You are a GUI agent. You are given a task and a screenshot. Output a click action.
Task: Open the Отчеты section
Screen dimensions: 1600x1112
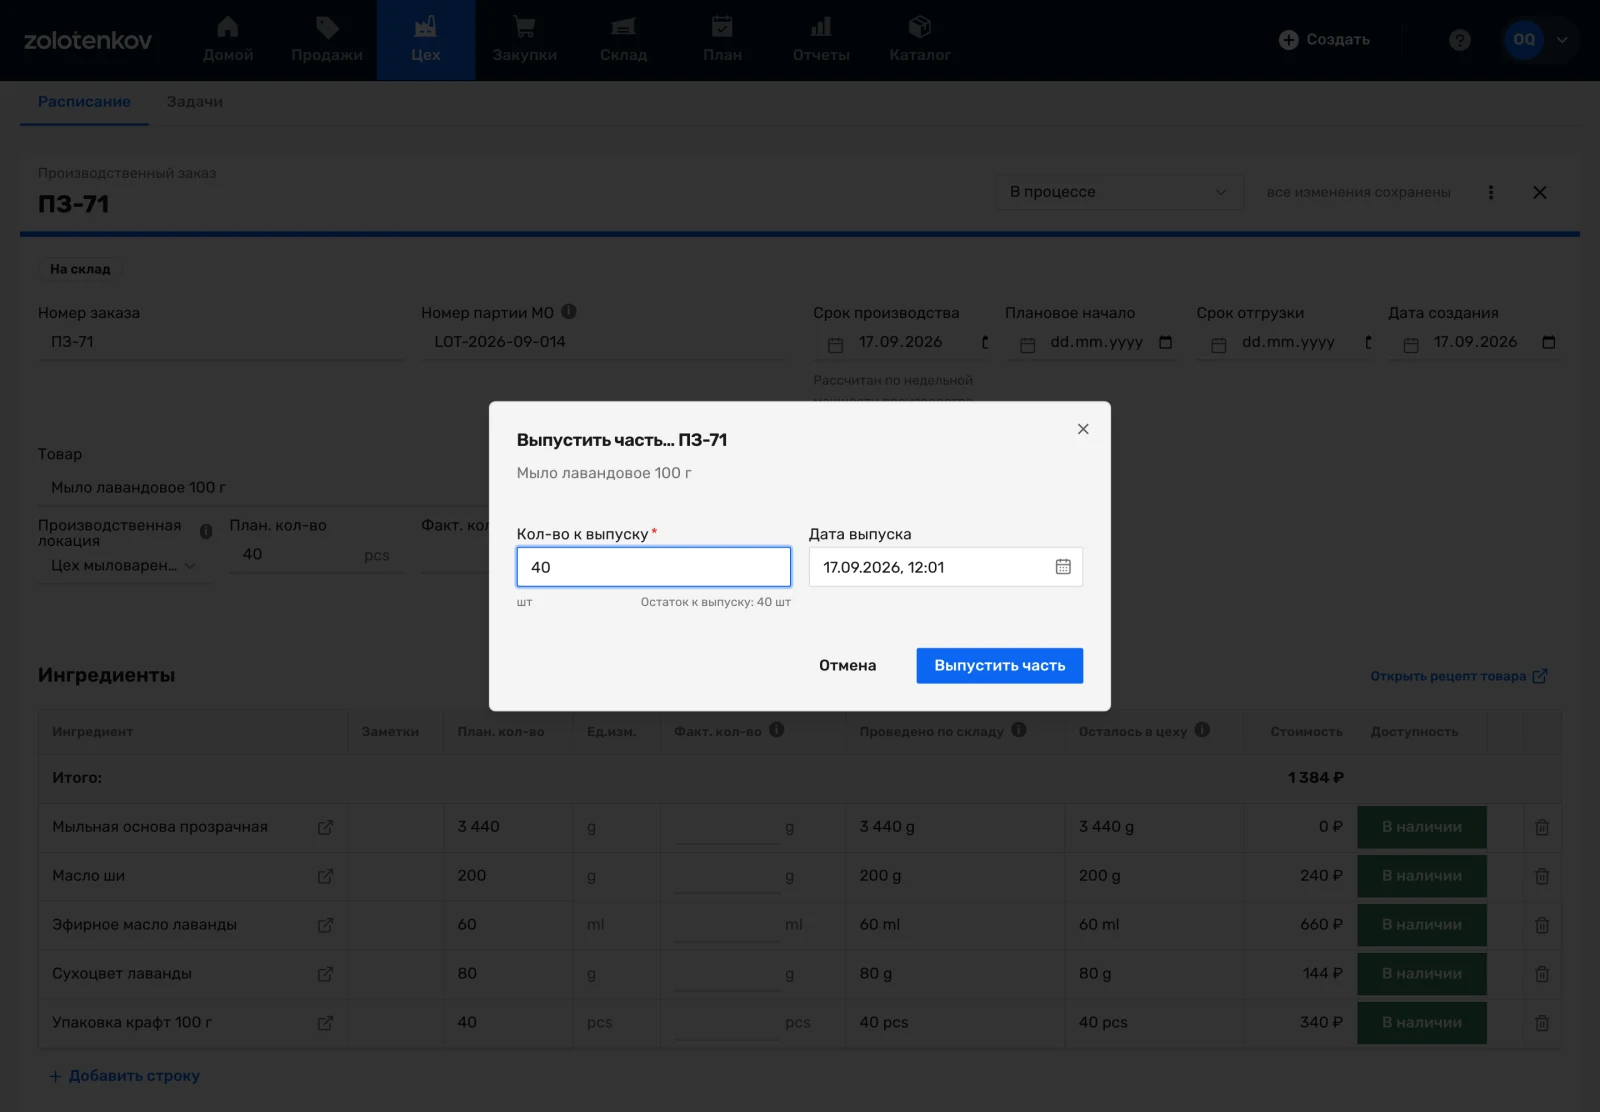point(821,40)
